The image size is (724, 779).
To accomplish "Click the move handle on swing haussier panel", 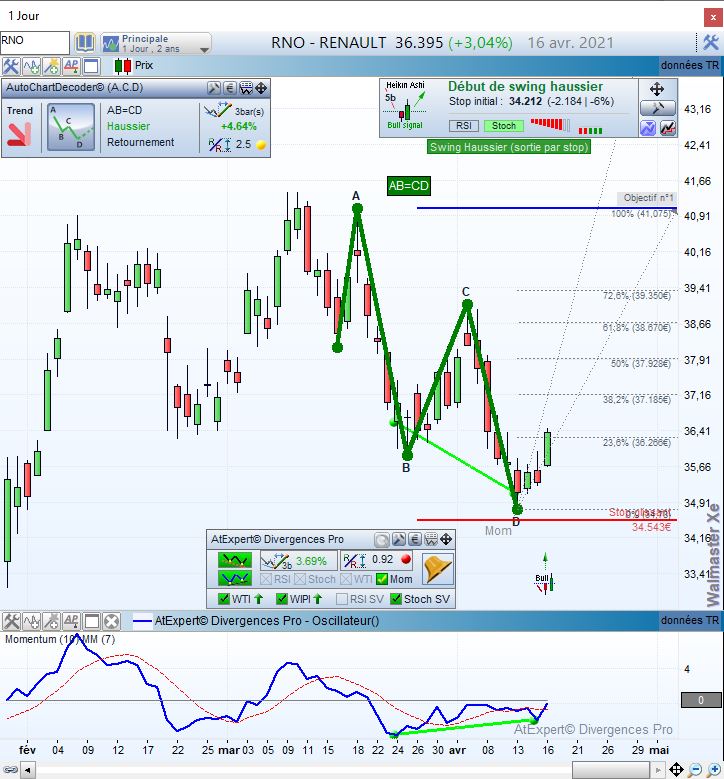I will pos(657,89).
